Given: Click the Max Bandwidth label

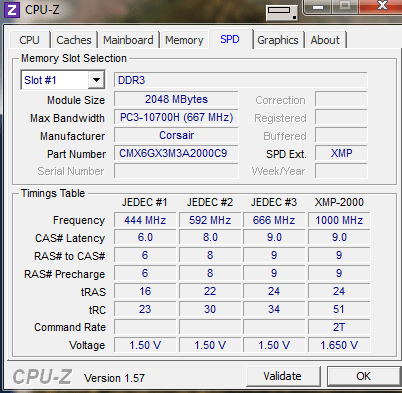Looking at the screenshot, I should (67, 118).
